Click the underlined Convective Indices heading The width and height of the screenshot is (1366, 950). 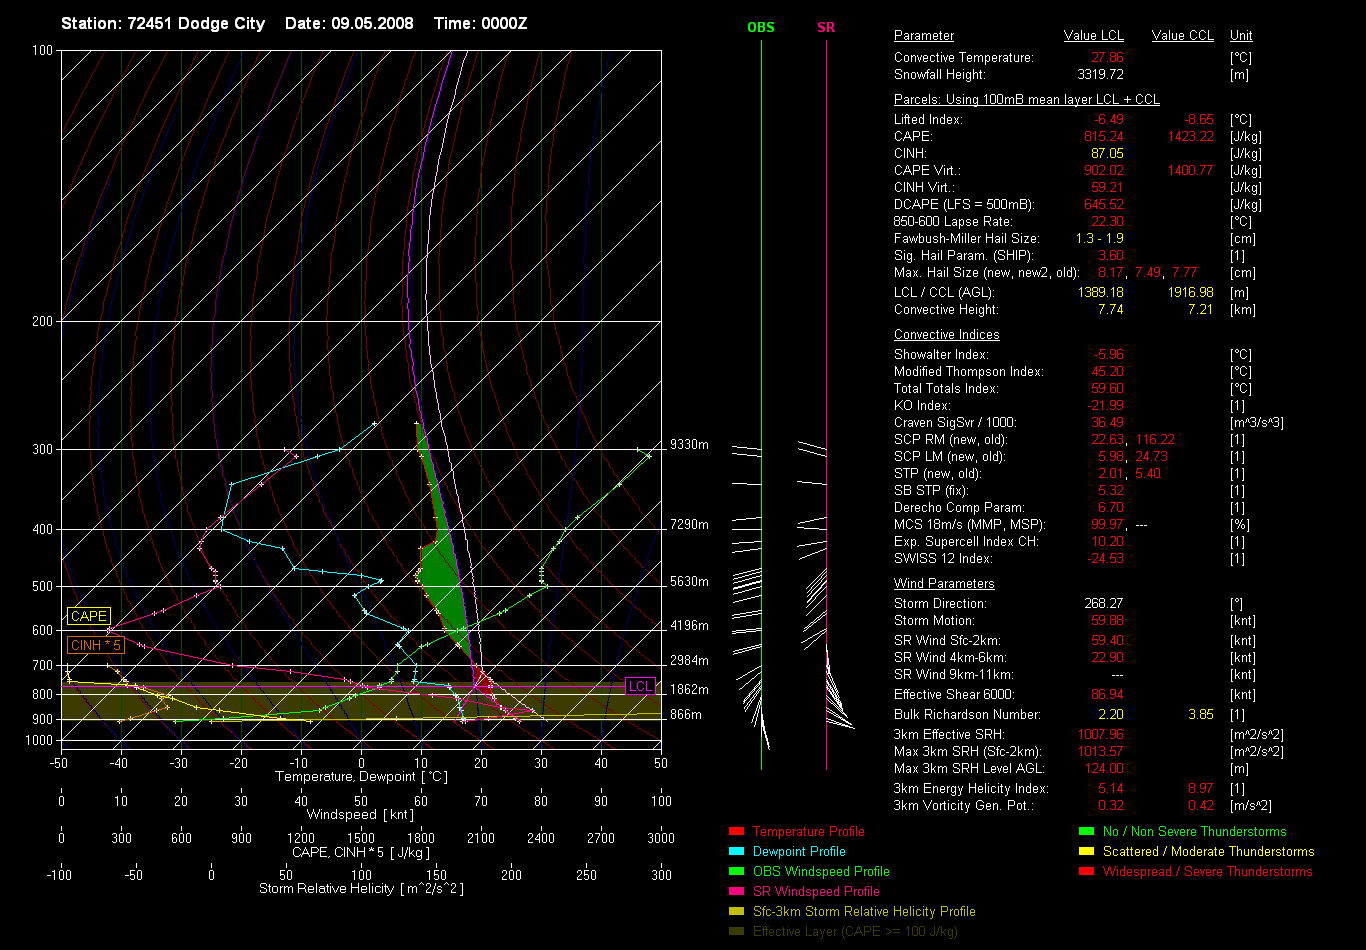(946, 335)
